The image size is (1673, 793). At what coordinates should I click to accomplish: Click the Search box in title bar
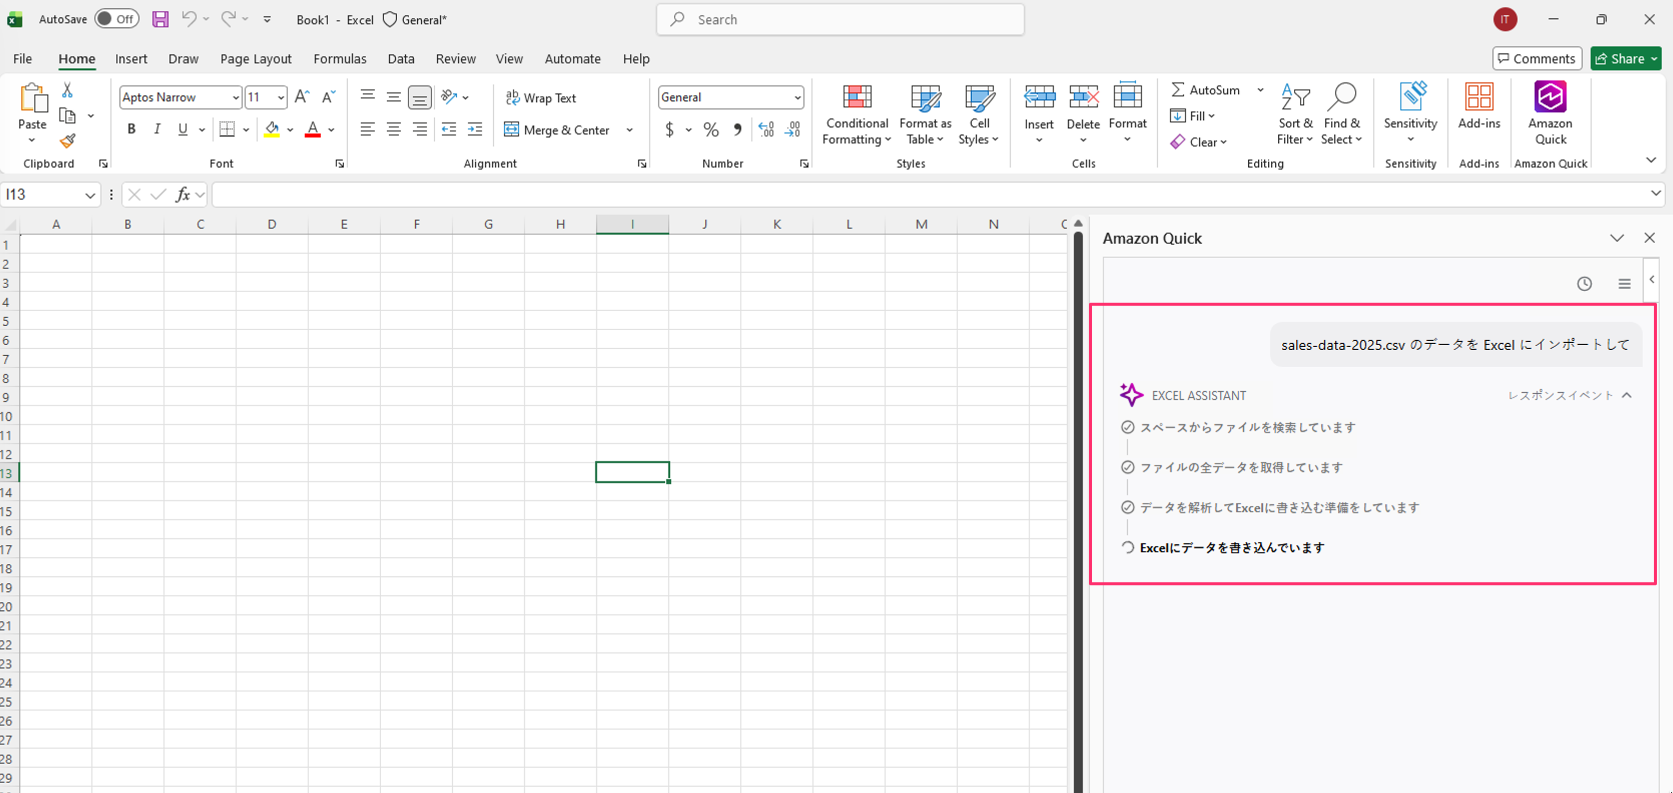point(840,19)
